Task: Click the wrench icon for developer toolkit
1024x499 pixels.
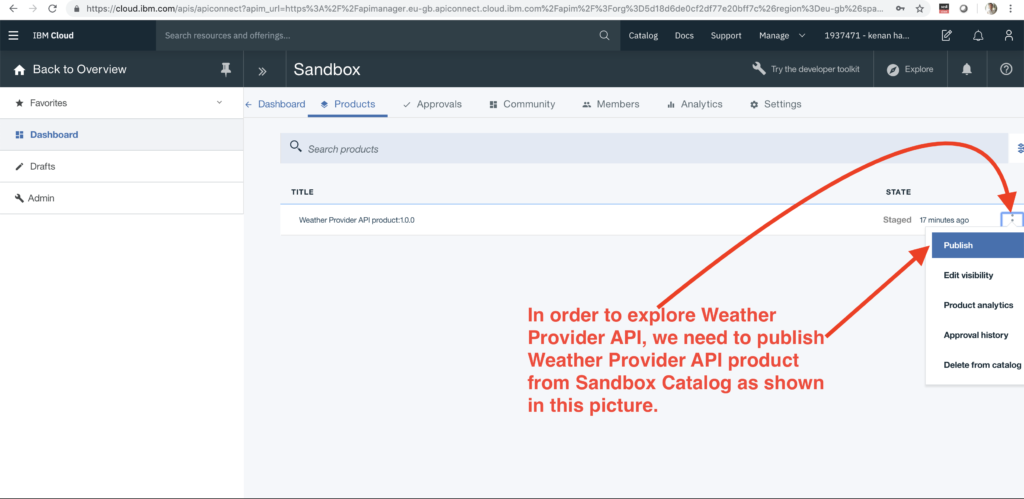Action: 759,69
